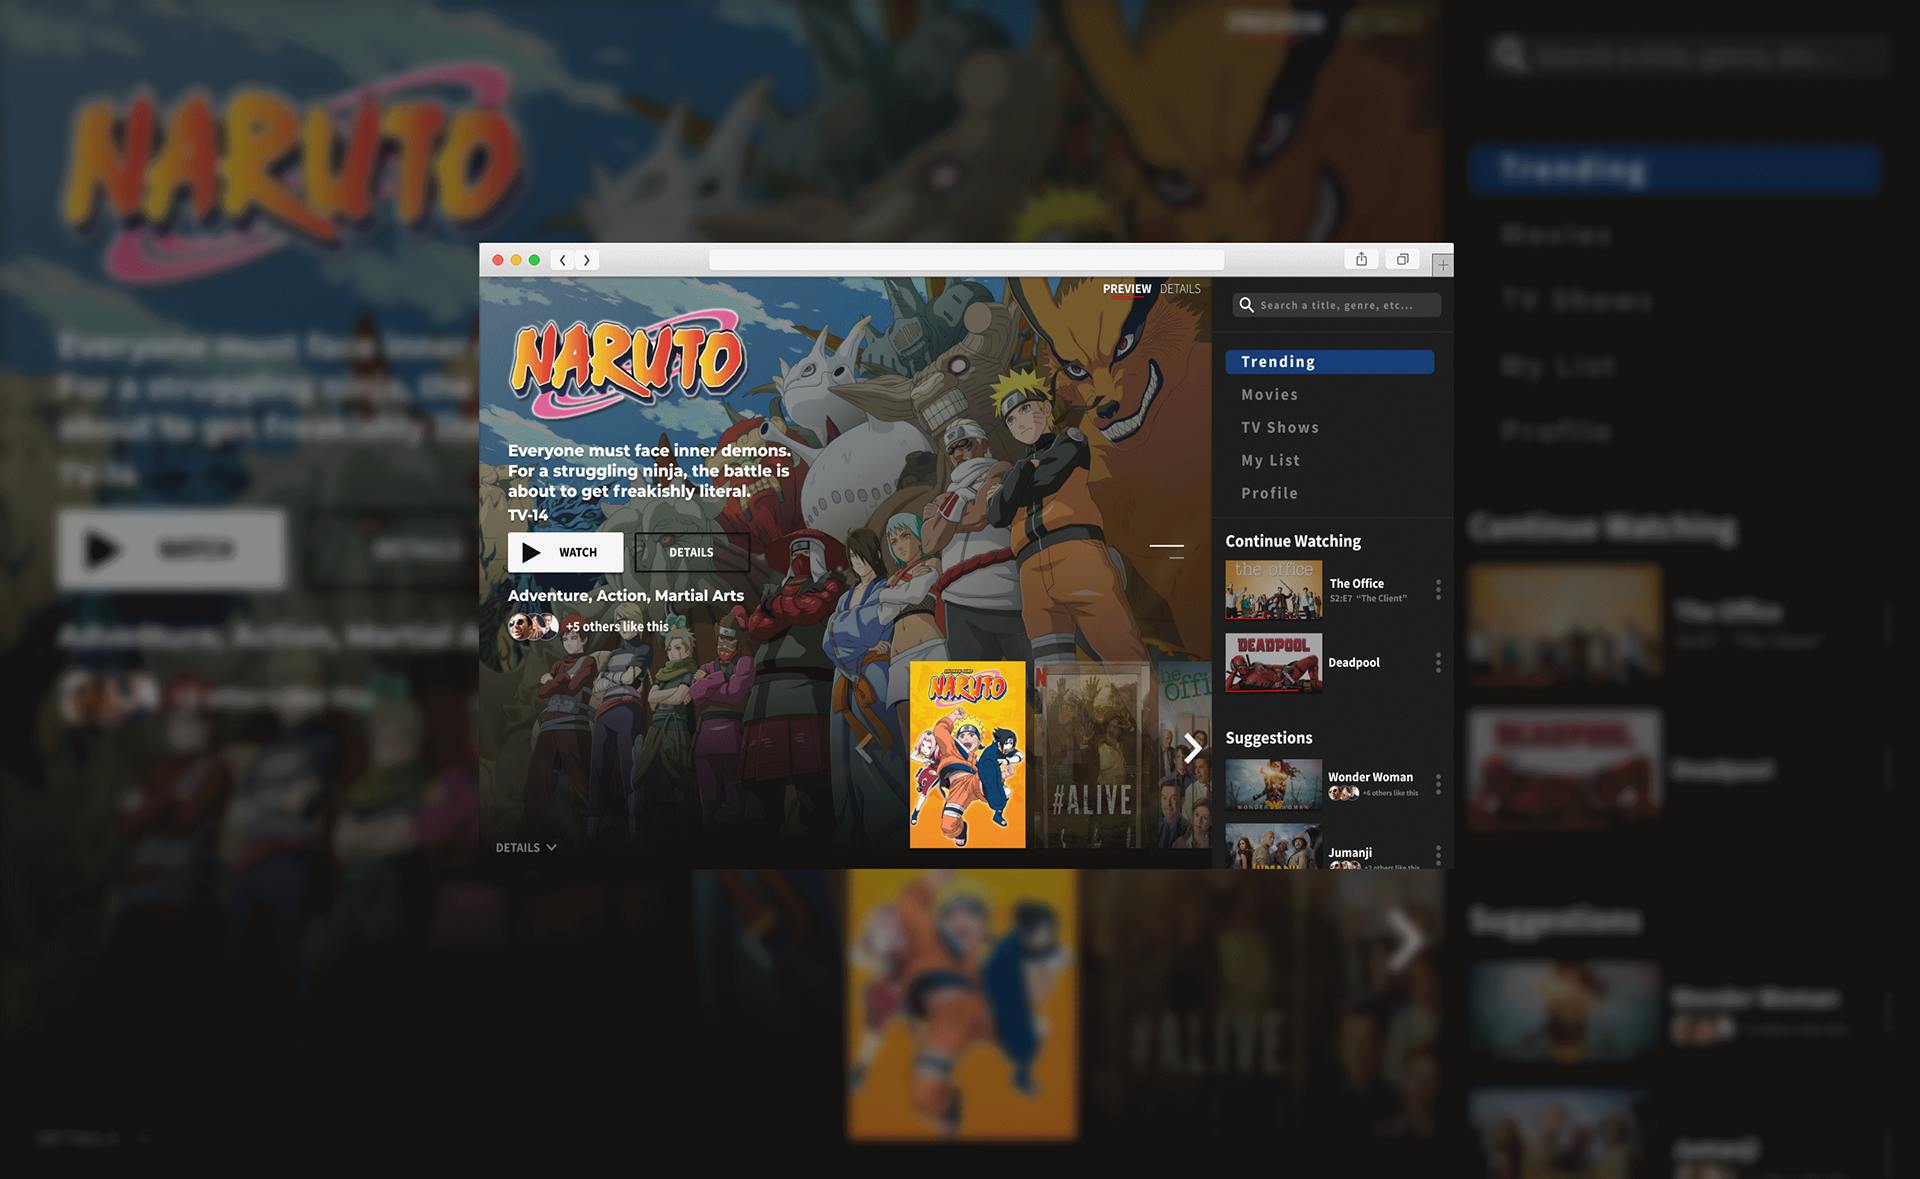The image size is (1920, 1179).
Task: Select Movies in sidebar menu
Action: pyautogui.click(x=1270, y=395)
